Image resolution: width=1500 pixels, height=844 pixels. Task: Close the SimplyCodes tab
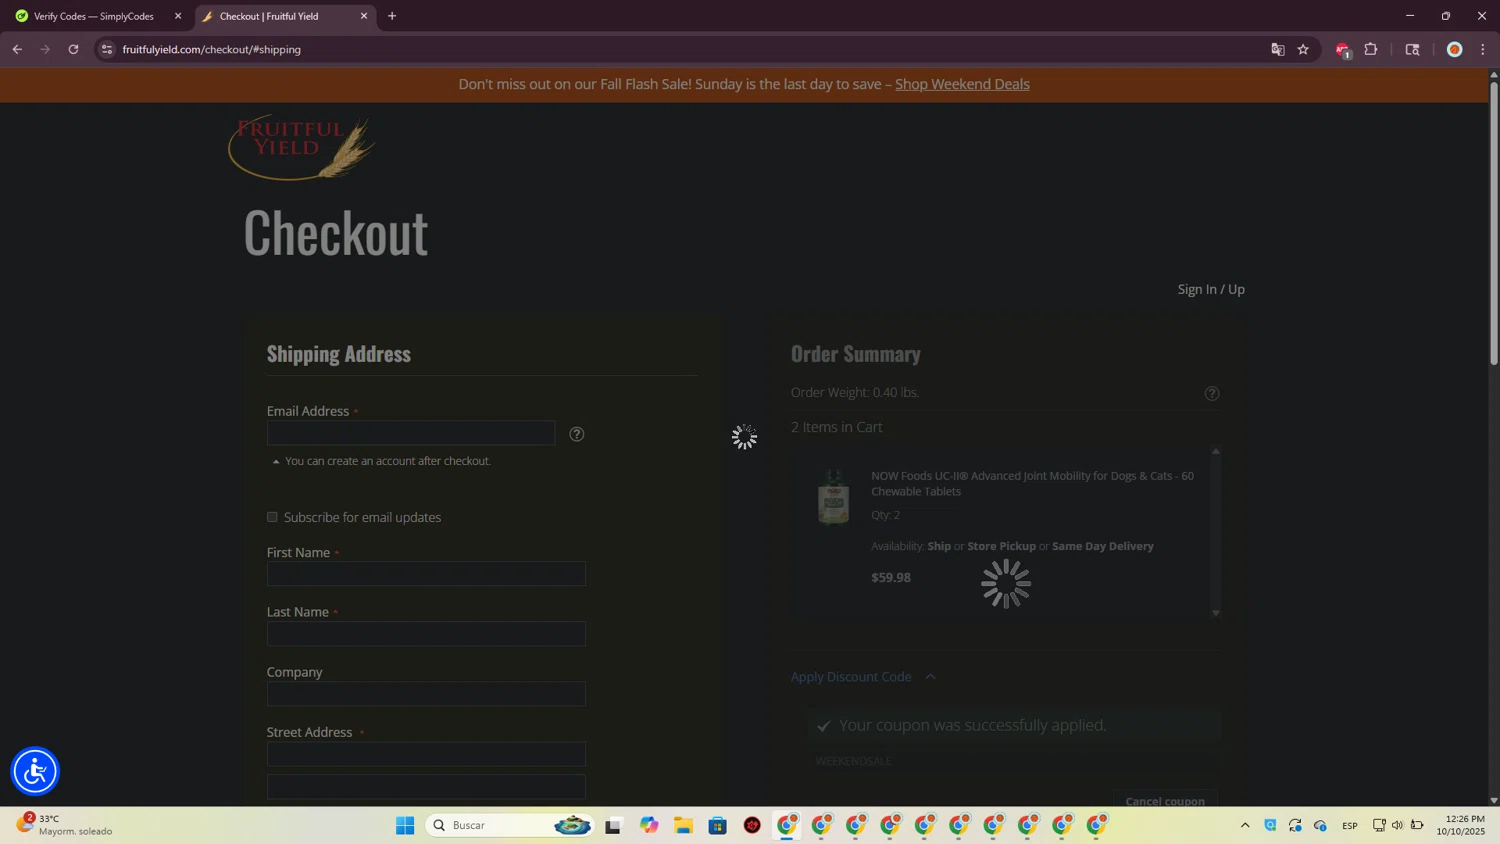(x=178, y=16)
